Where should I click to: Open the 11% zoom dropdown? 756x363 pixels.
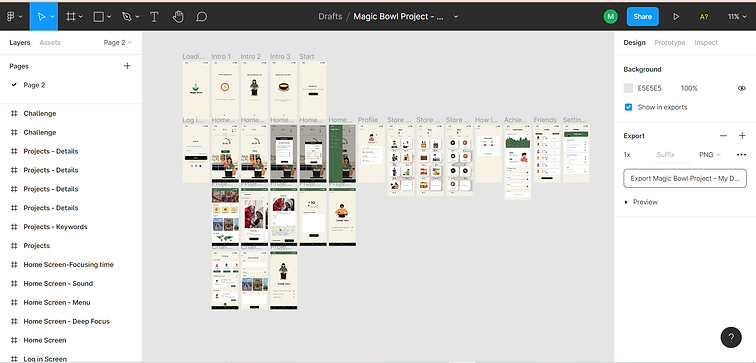coord(736,16)
